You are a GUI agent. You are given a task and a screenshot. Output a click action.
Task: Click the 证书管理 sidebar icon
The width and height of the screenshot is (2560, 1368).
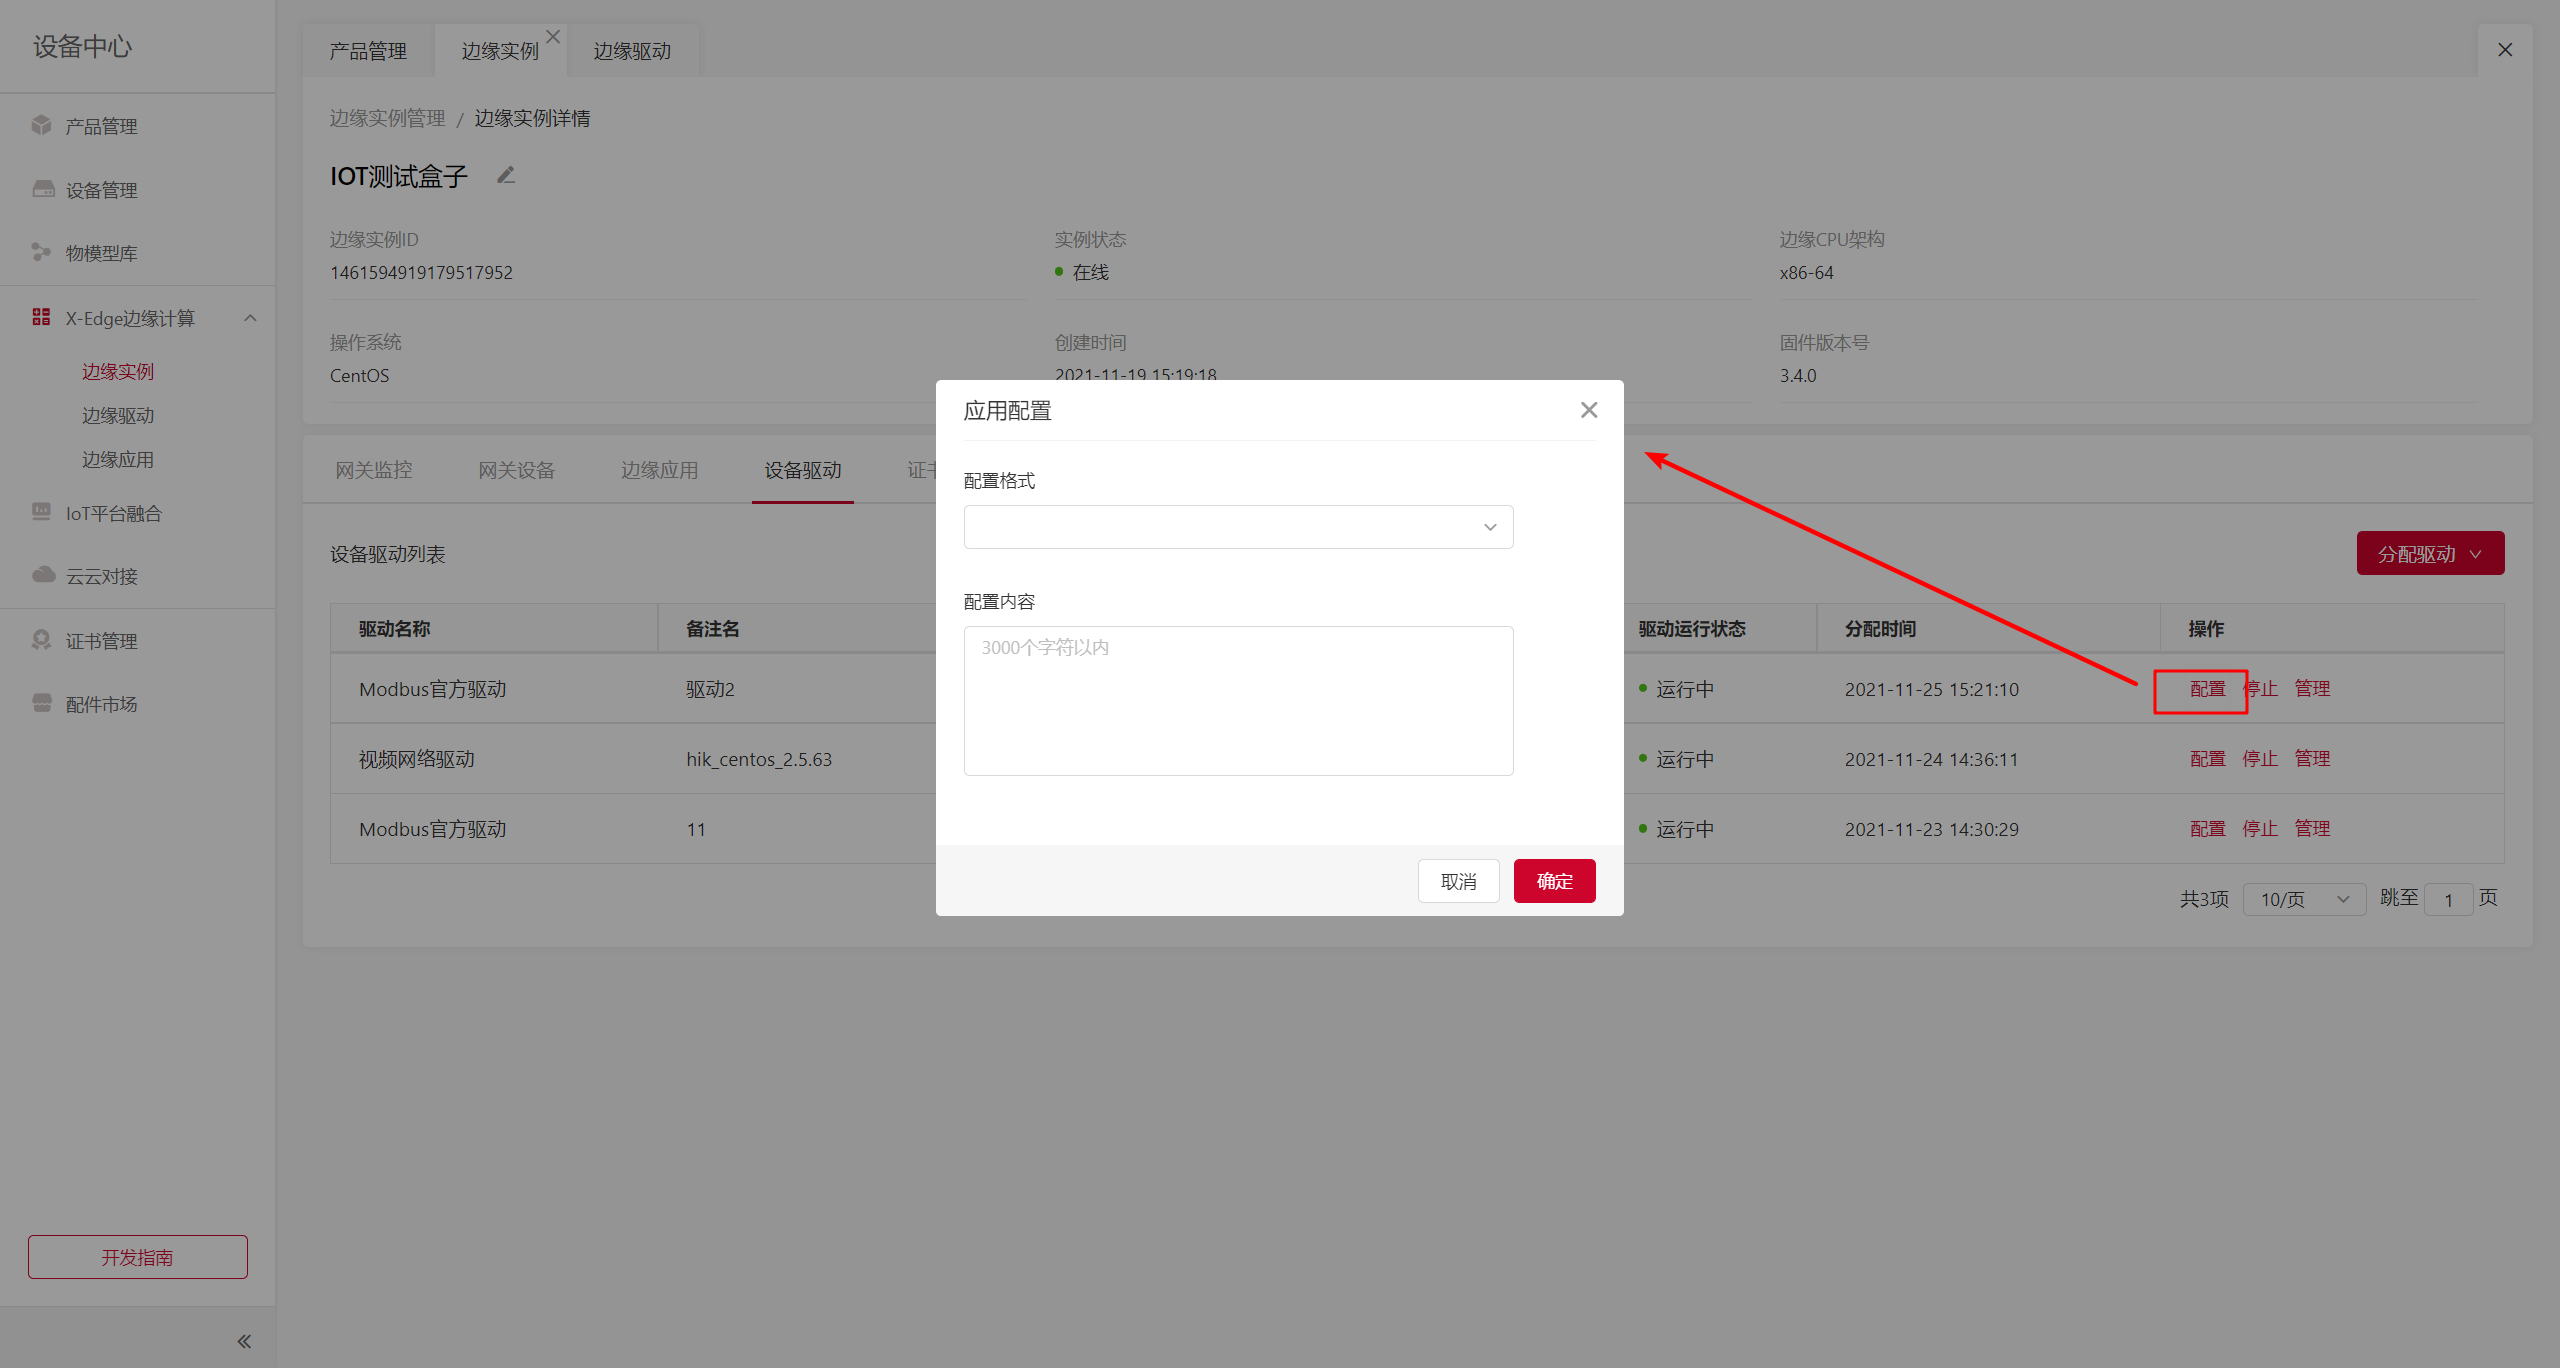pos(41,640)
